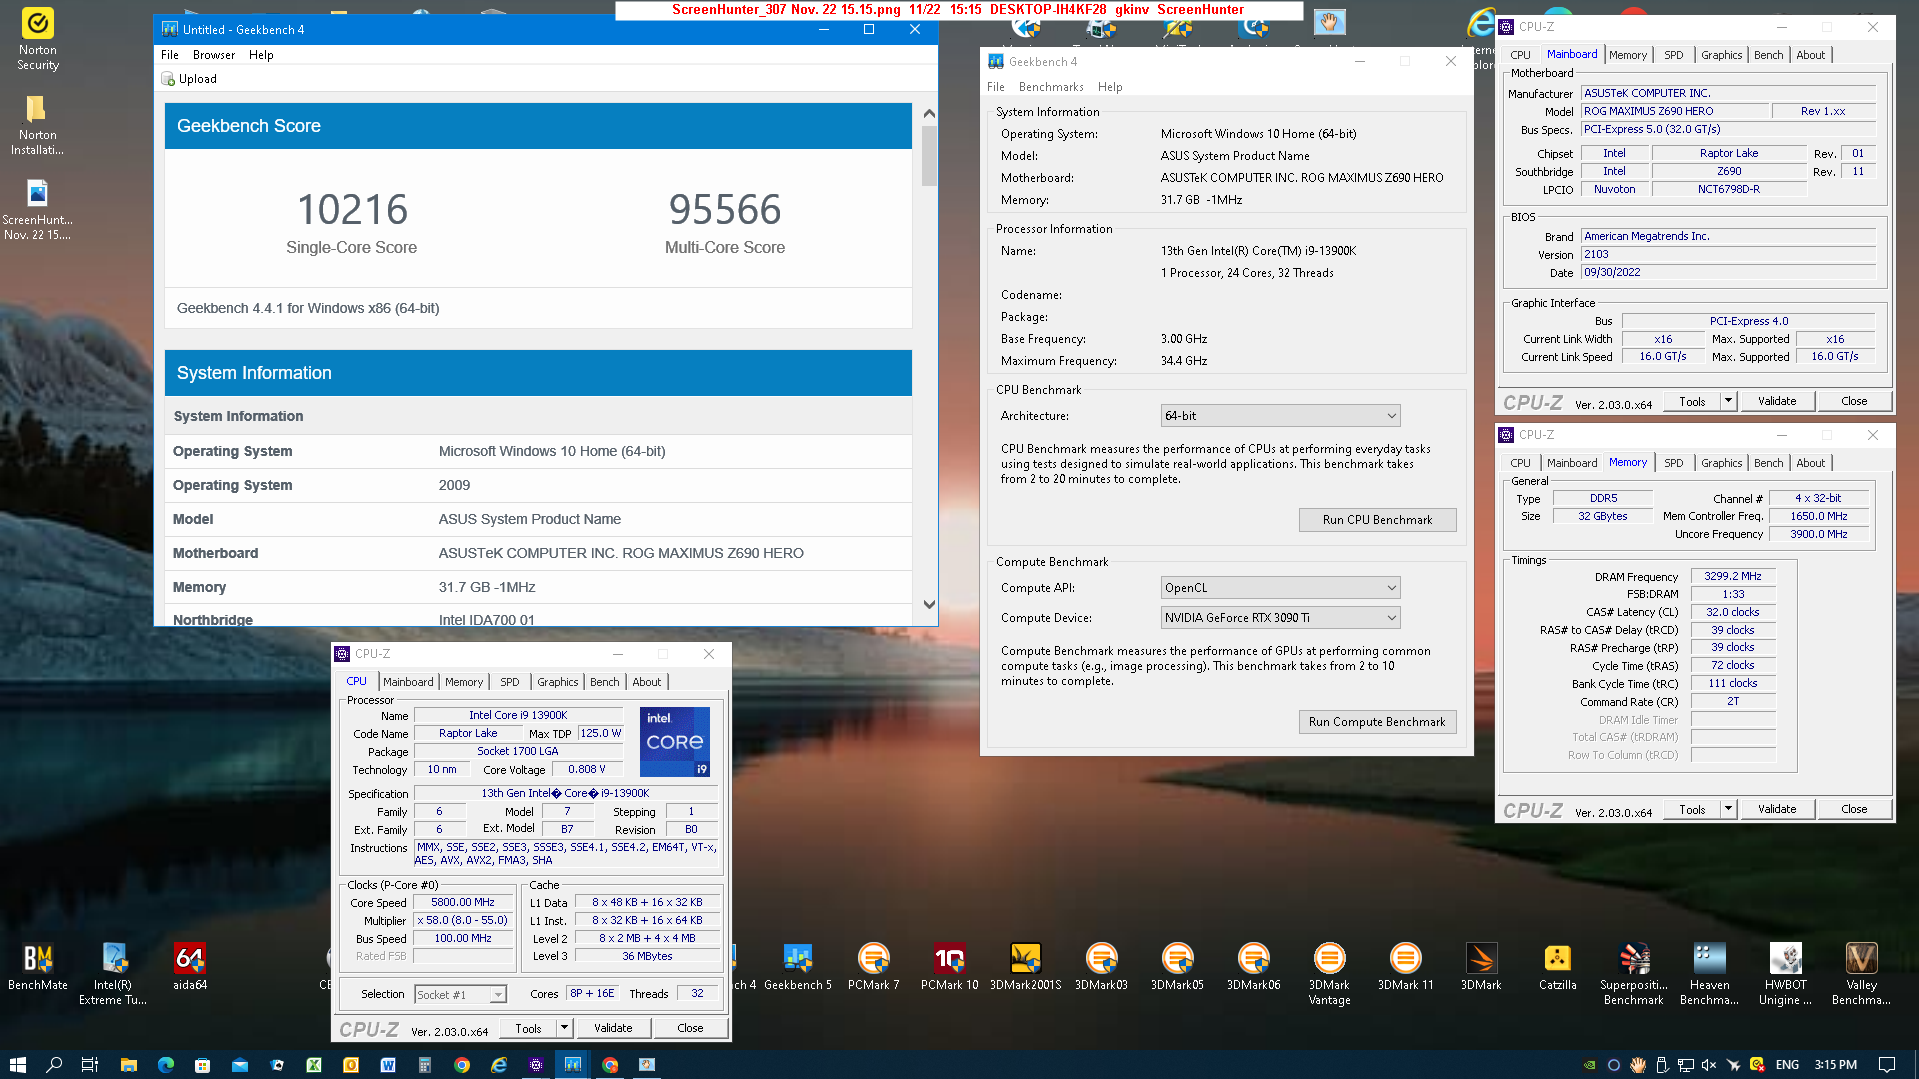Image resolution: width=1919 pixels, height=1079 pixels.
Task: Open the 3DMark desktop shortcut
Action: pyautogui.click(x=1481, y=966)
